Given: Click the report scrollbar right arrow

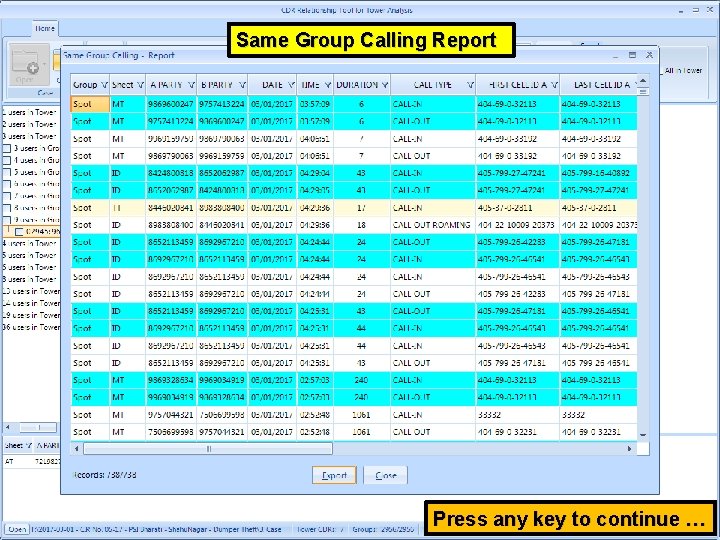Looking at the screenshot, I should 629,449.
